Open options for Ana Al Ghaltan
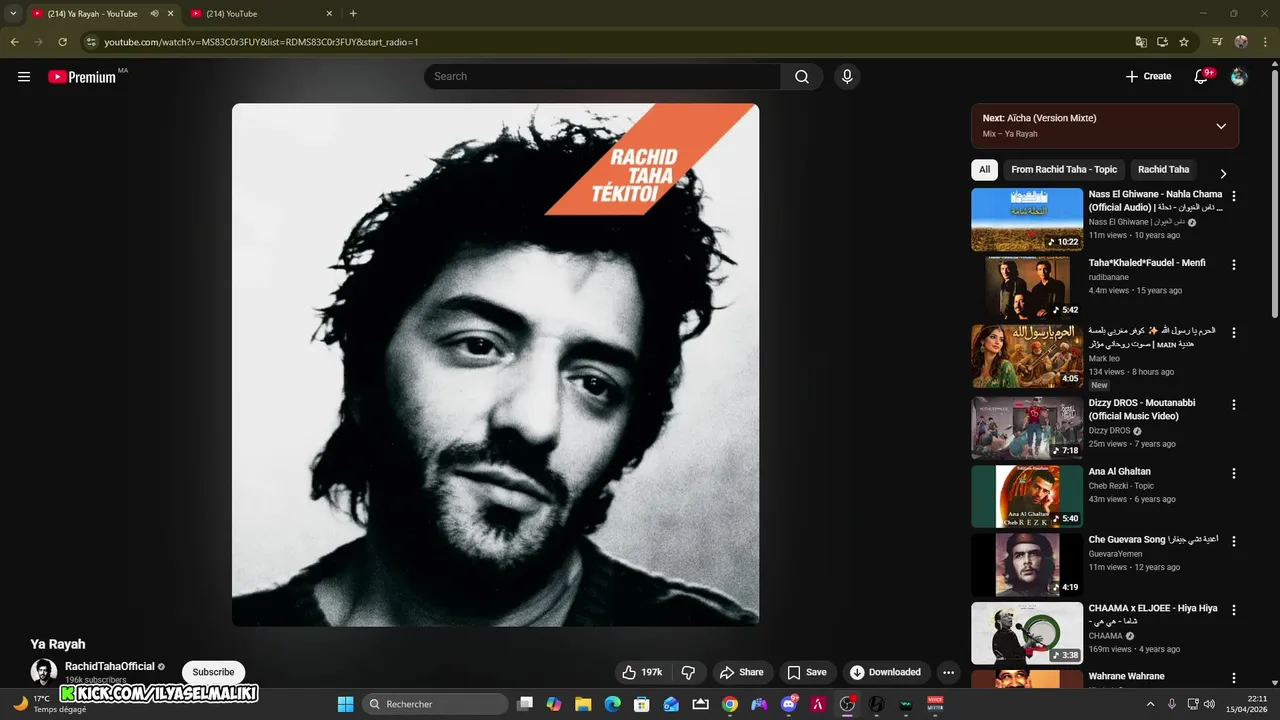 pyautogui.click(x=1233, y=473)
